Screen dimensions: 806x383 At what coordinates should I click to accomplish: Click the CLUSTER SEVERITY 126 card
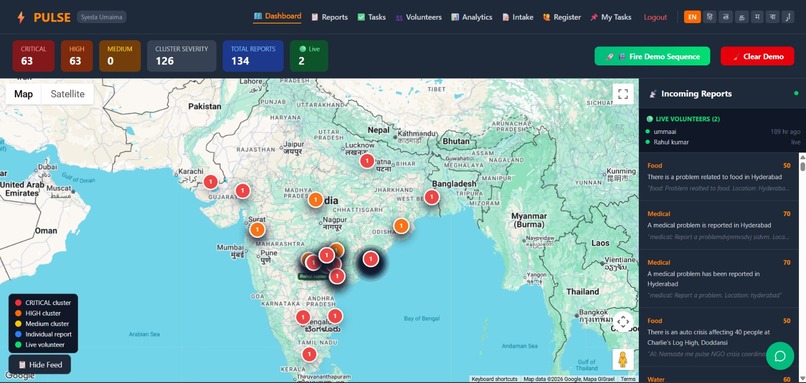click(x=181, y=56)
